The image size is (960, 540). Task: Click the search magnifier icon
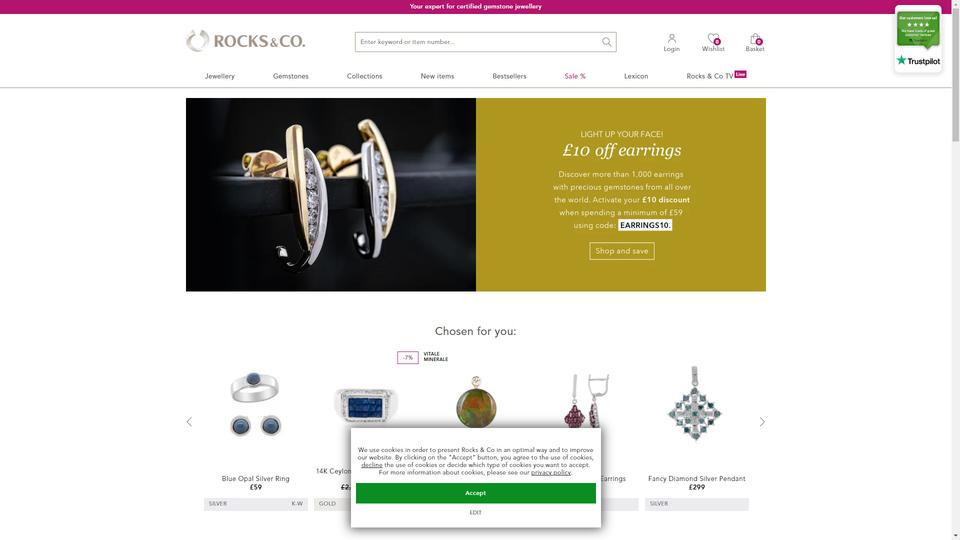(606, 42)
